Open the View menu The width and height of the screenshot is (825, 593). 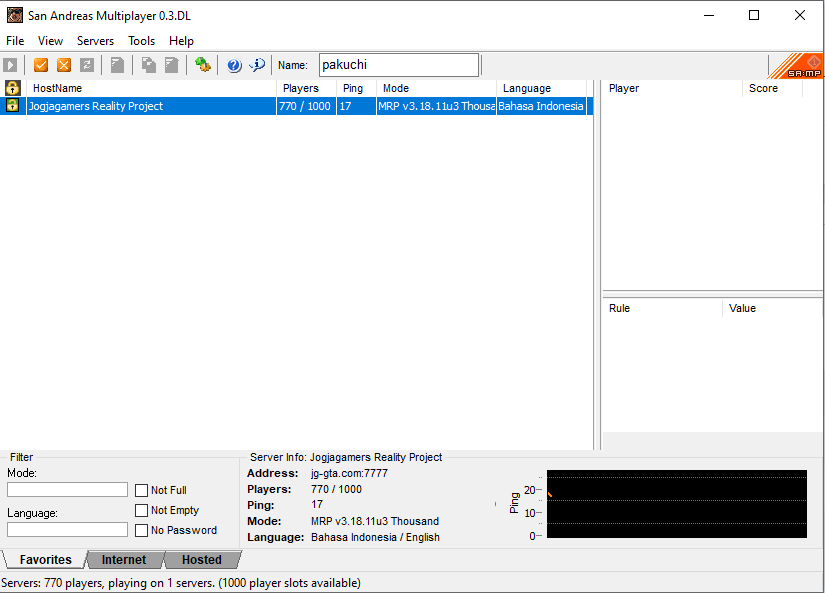[50, 41]
